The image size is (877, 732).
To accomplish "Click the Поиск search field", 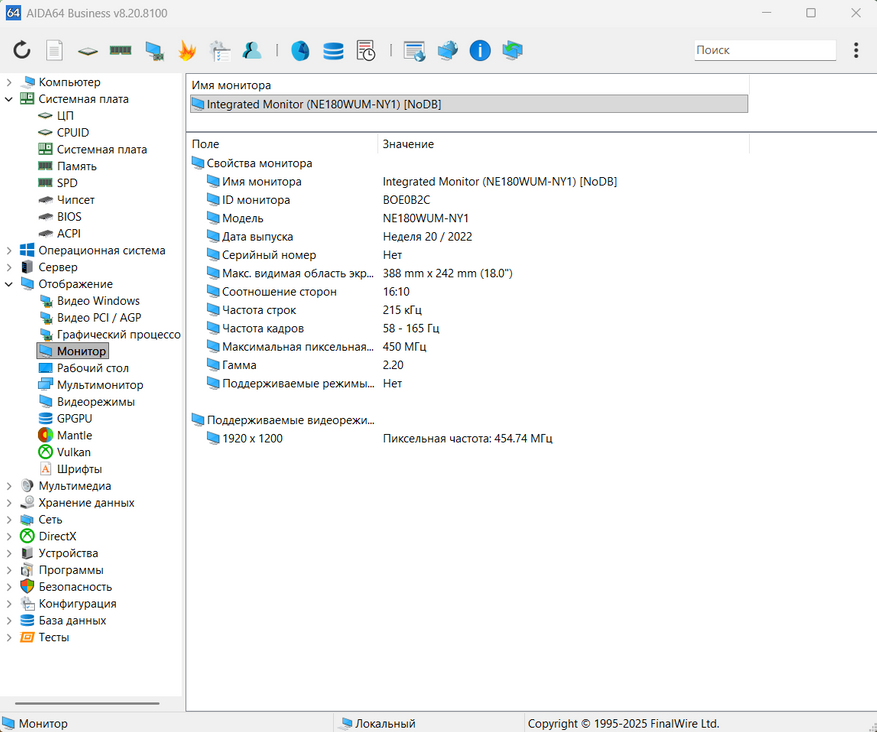I will coord(765,50).
